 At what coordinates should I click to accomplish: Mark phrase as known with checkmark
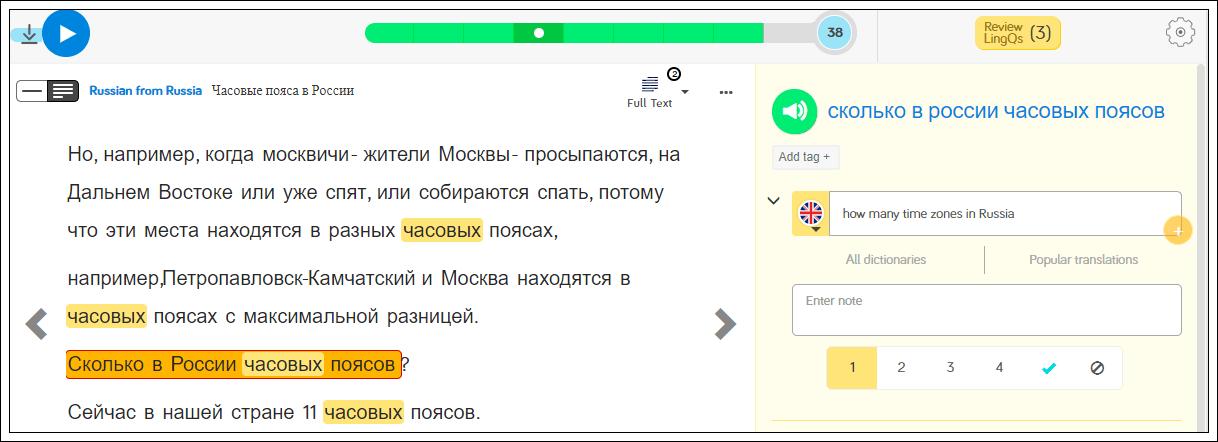[x=1048, y=368]
